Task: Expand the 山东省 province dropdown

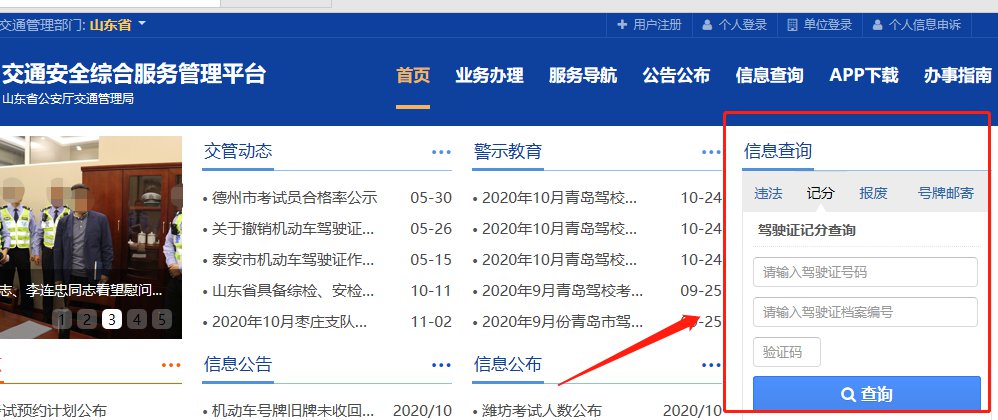Action: pyautogui.click(x=142, y=23)
